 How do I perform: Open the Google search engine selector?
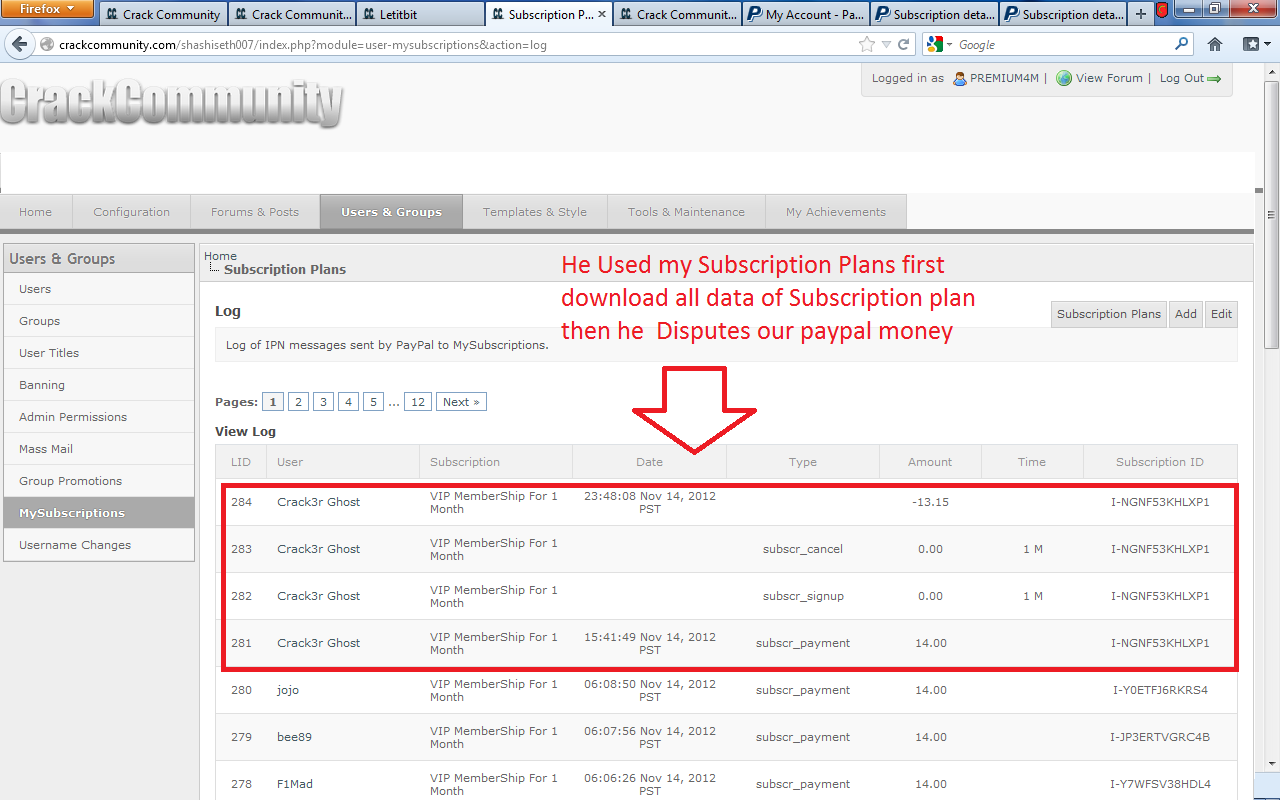click(x=940, y=45)
